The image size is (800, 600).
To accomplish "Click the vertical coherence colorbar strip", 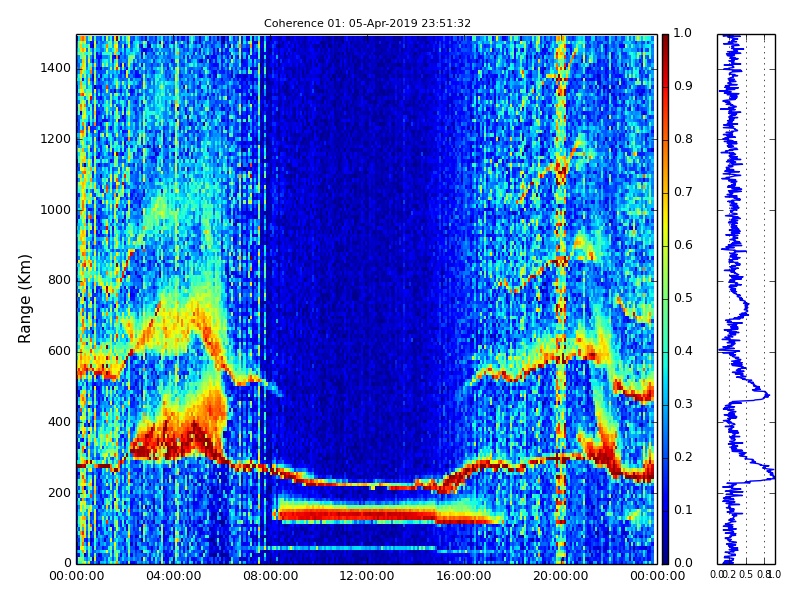I will tap(665, 299).
